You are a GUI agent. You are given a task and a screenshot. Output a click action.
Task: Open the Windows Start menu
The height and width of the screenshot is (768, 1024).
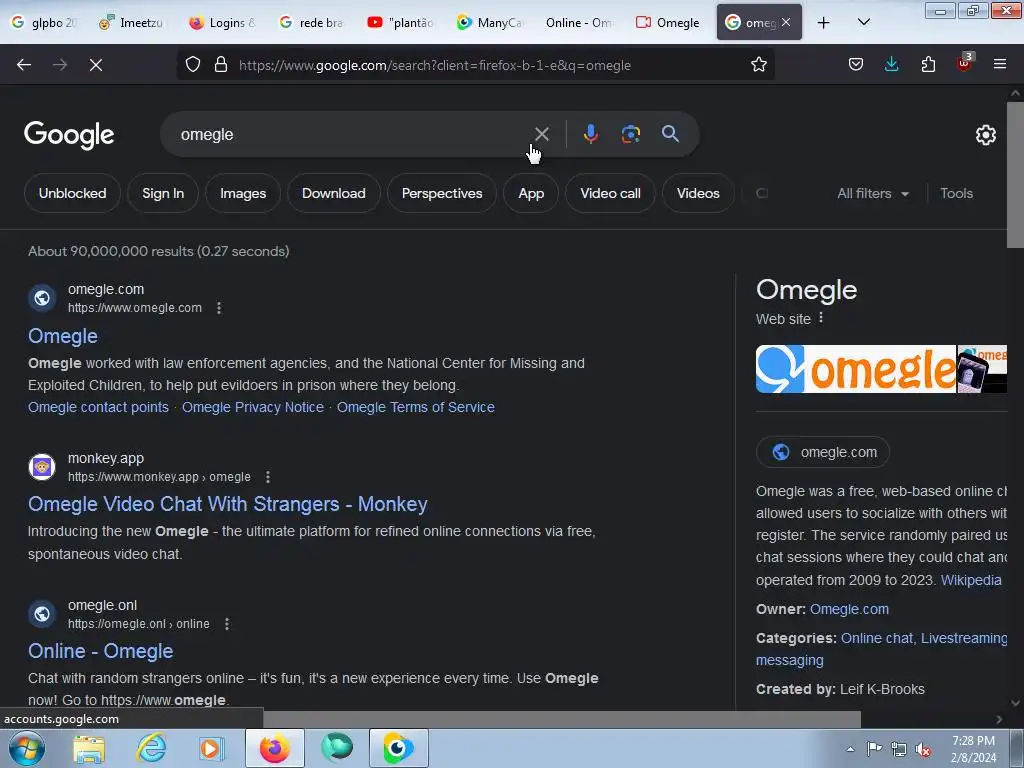(x=25, y=748)
